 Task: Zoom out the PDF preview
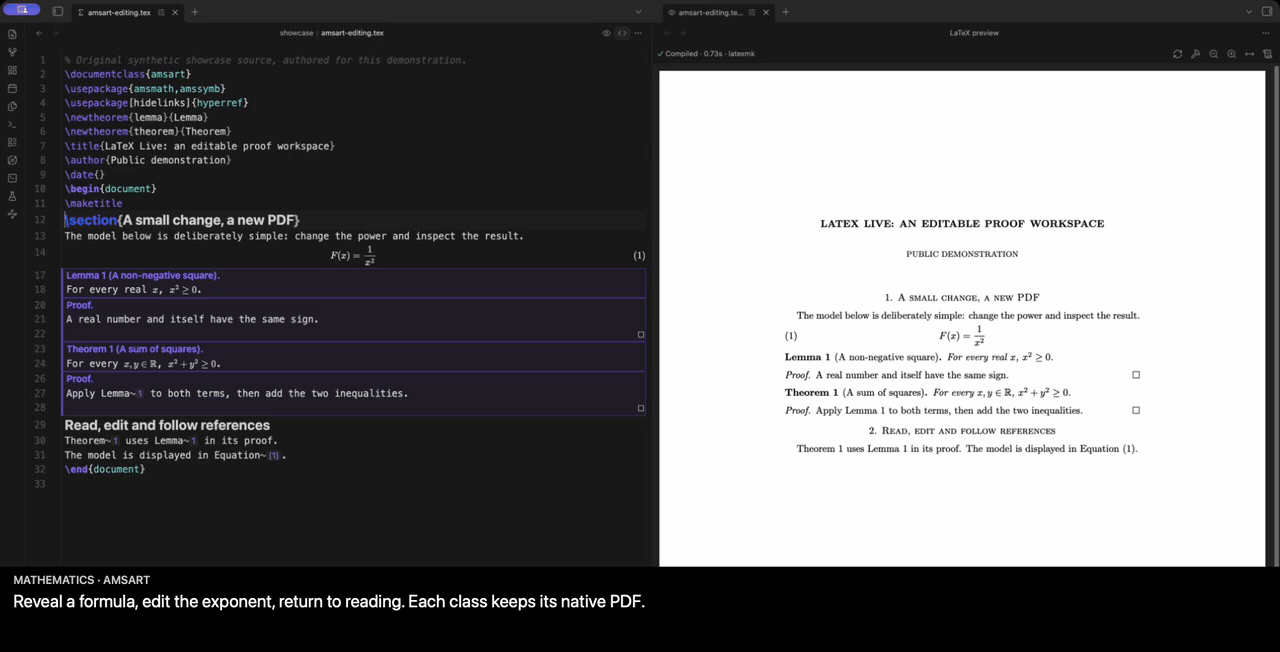click(x=1214, y=54)
